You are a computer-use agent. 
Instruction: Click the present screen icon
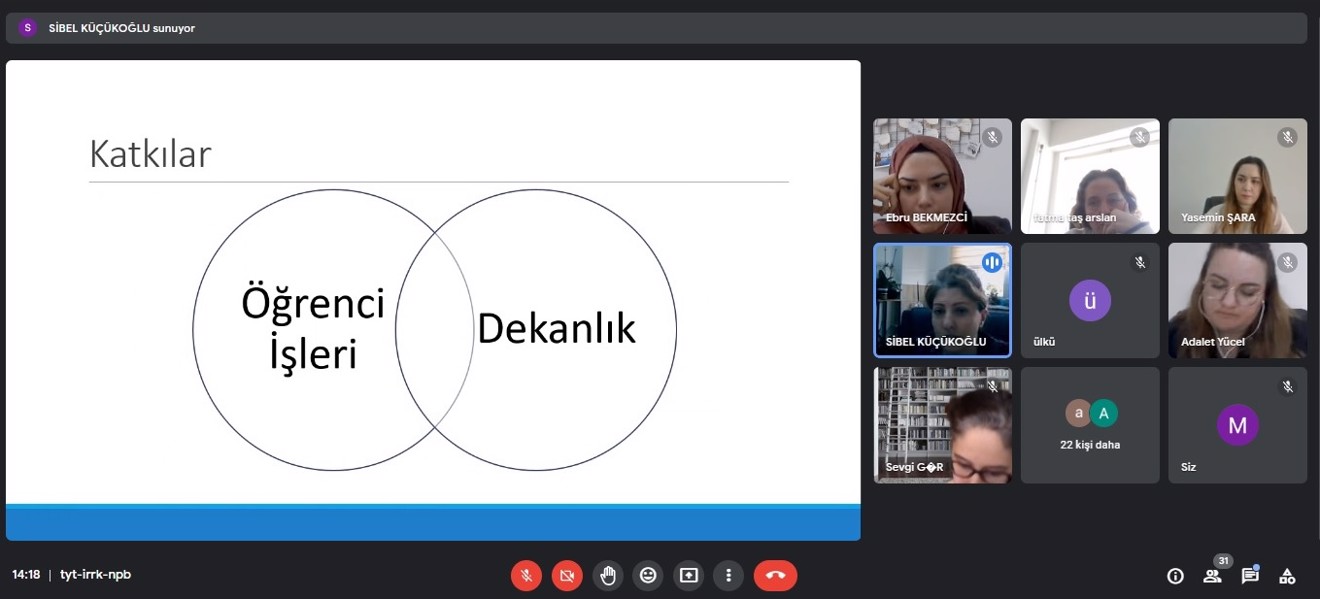688,575
